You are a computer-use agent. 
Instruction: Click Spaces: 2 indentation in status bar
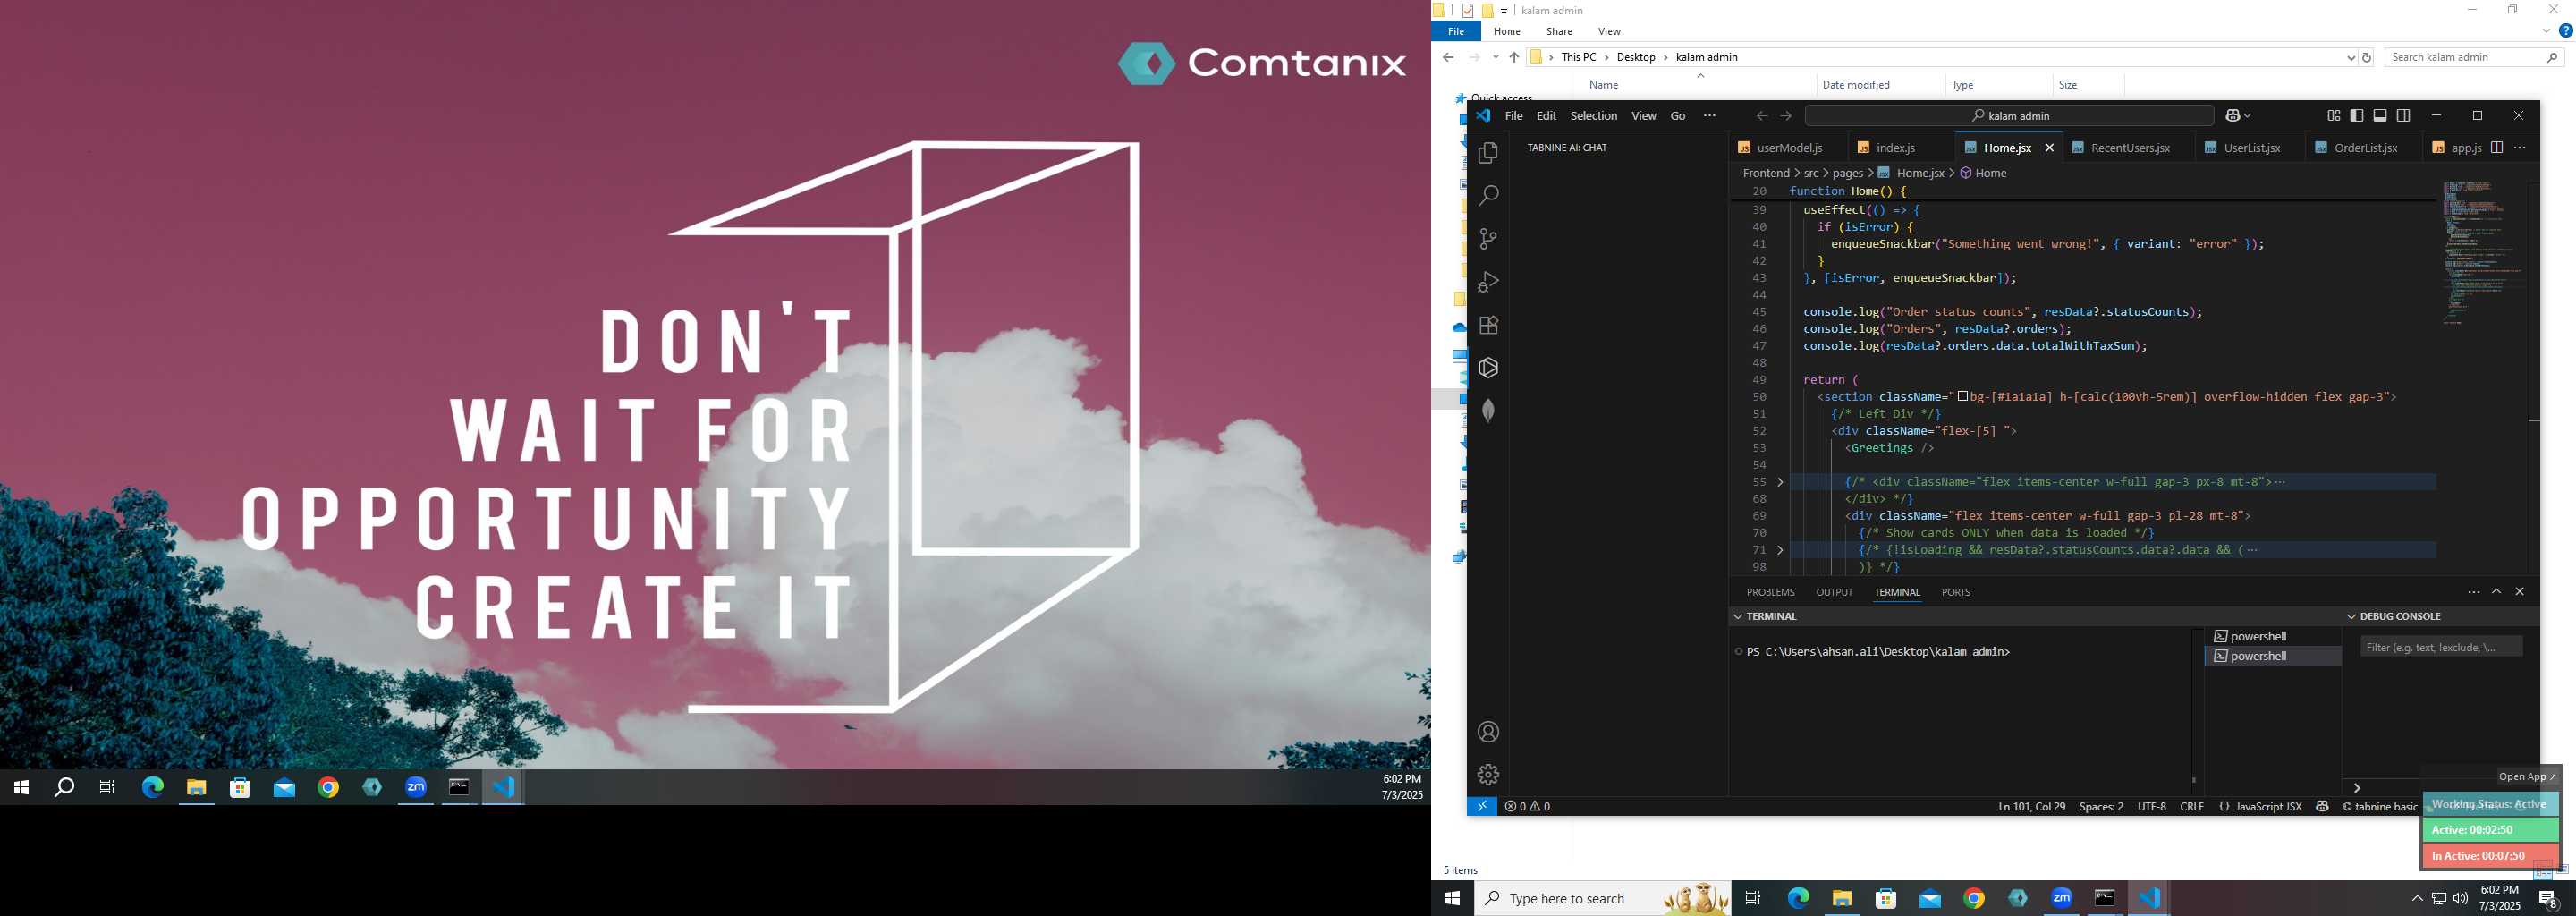[2101, 806]
